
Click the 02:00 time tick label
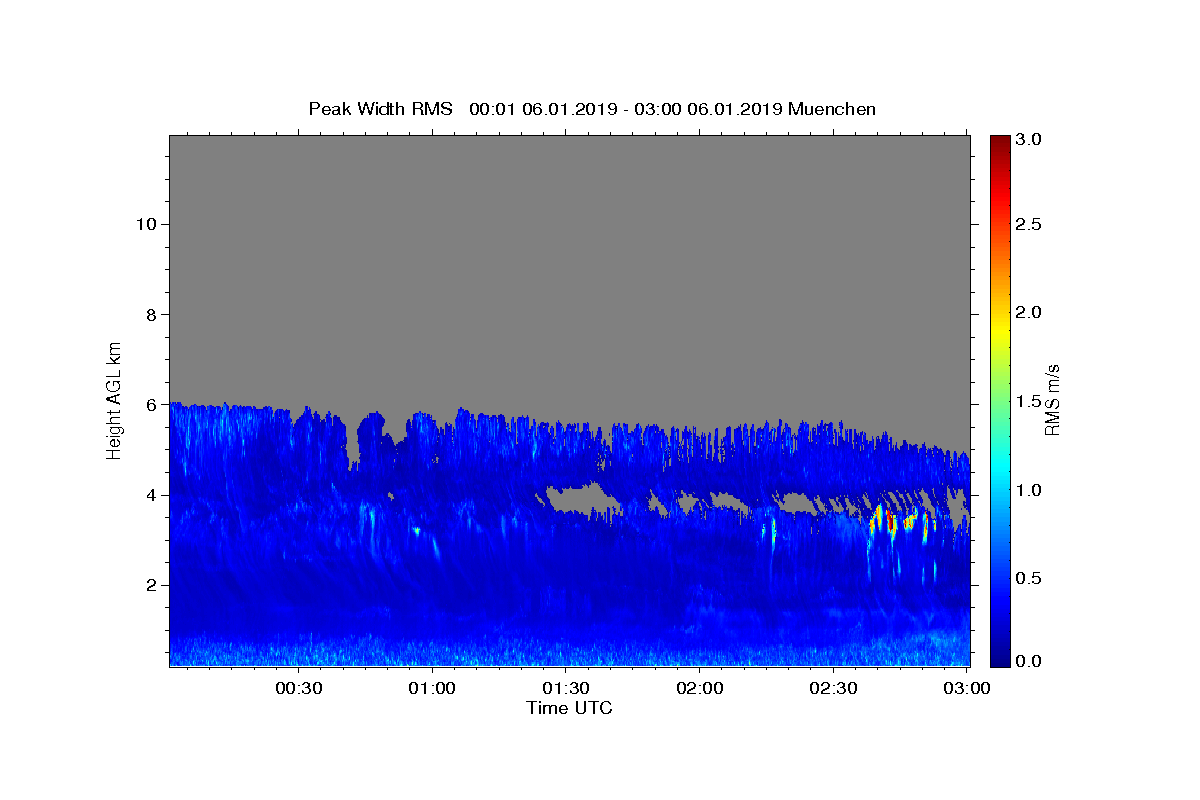click(x=700, y=688)
